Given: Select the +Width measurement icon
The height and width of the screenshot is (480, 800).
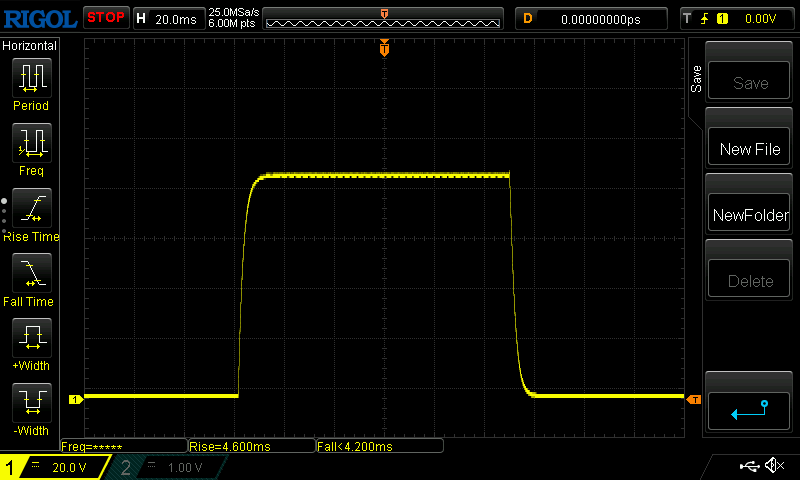Looking at the screenshot, I should pyautogui.click(x=30, y=338).
